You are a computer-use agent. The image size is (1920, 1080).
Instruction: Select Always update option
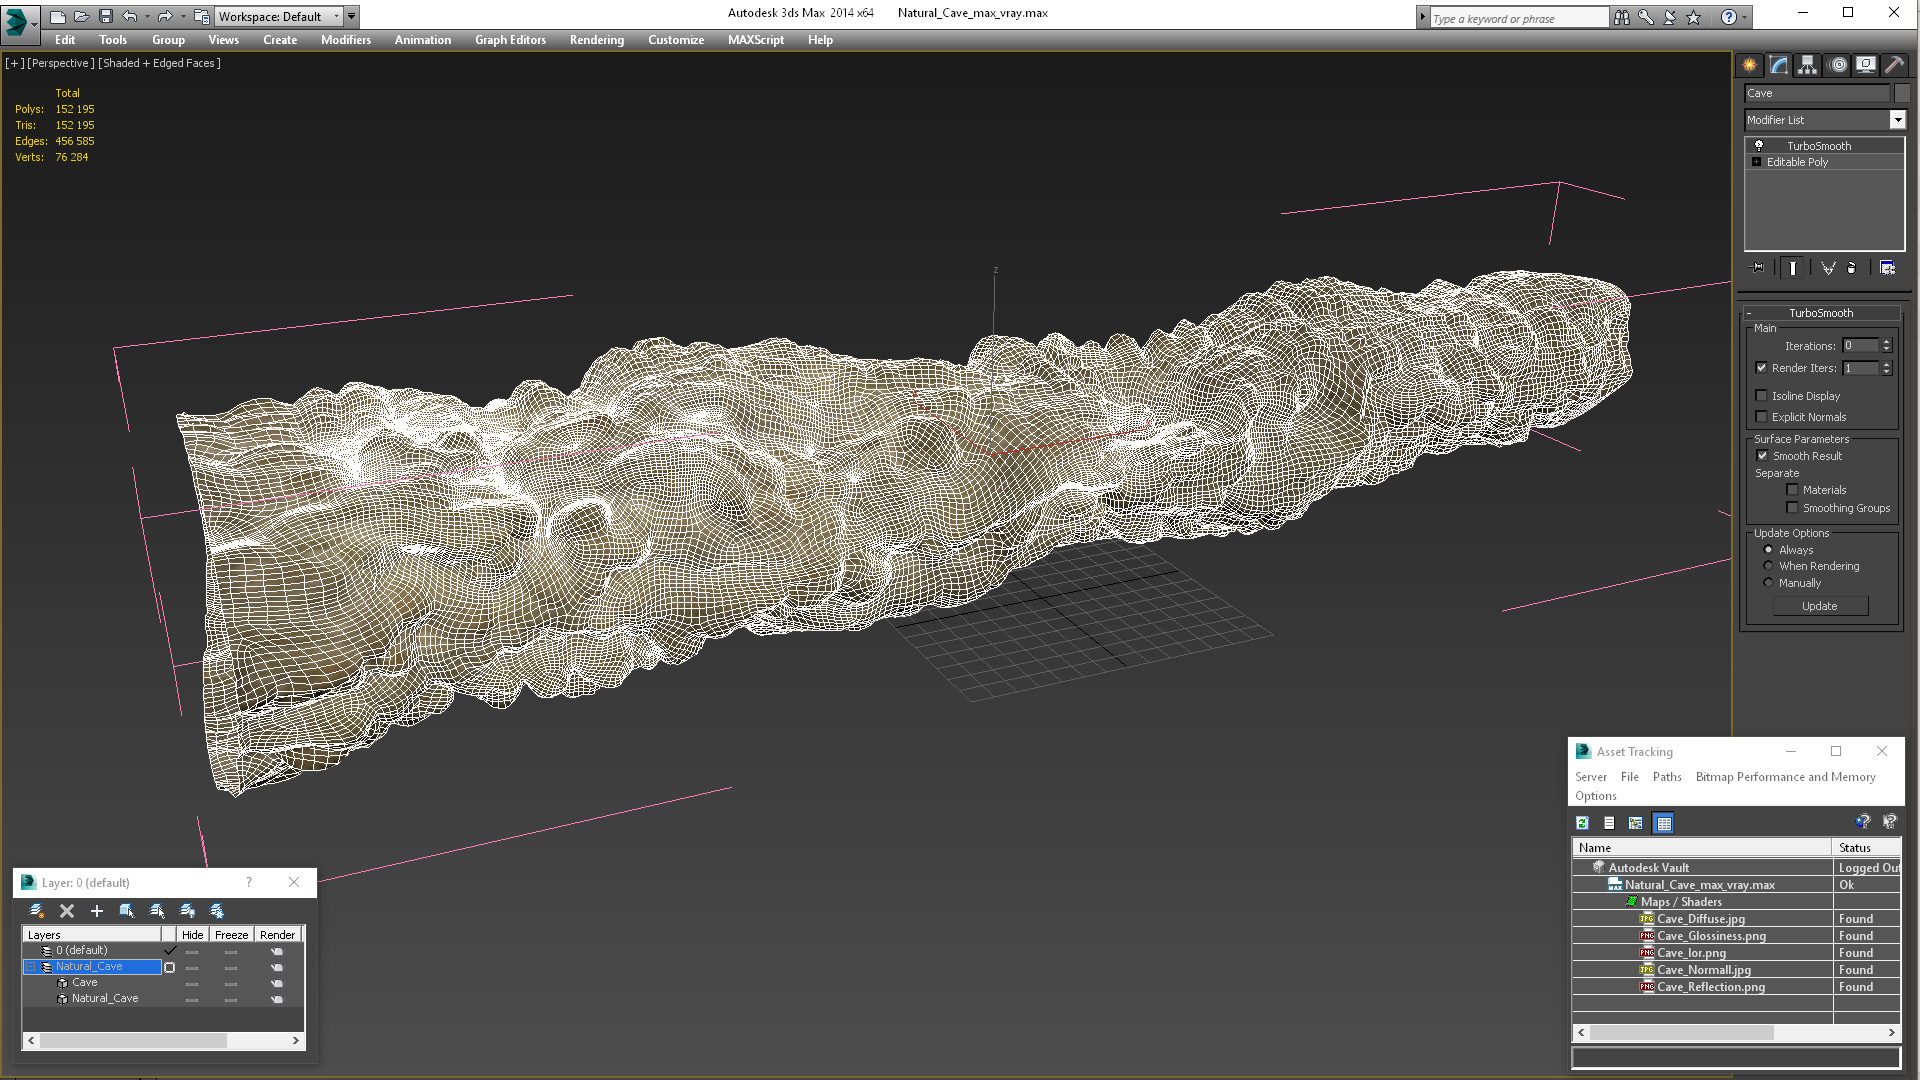[1768, 550]
